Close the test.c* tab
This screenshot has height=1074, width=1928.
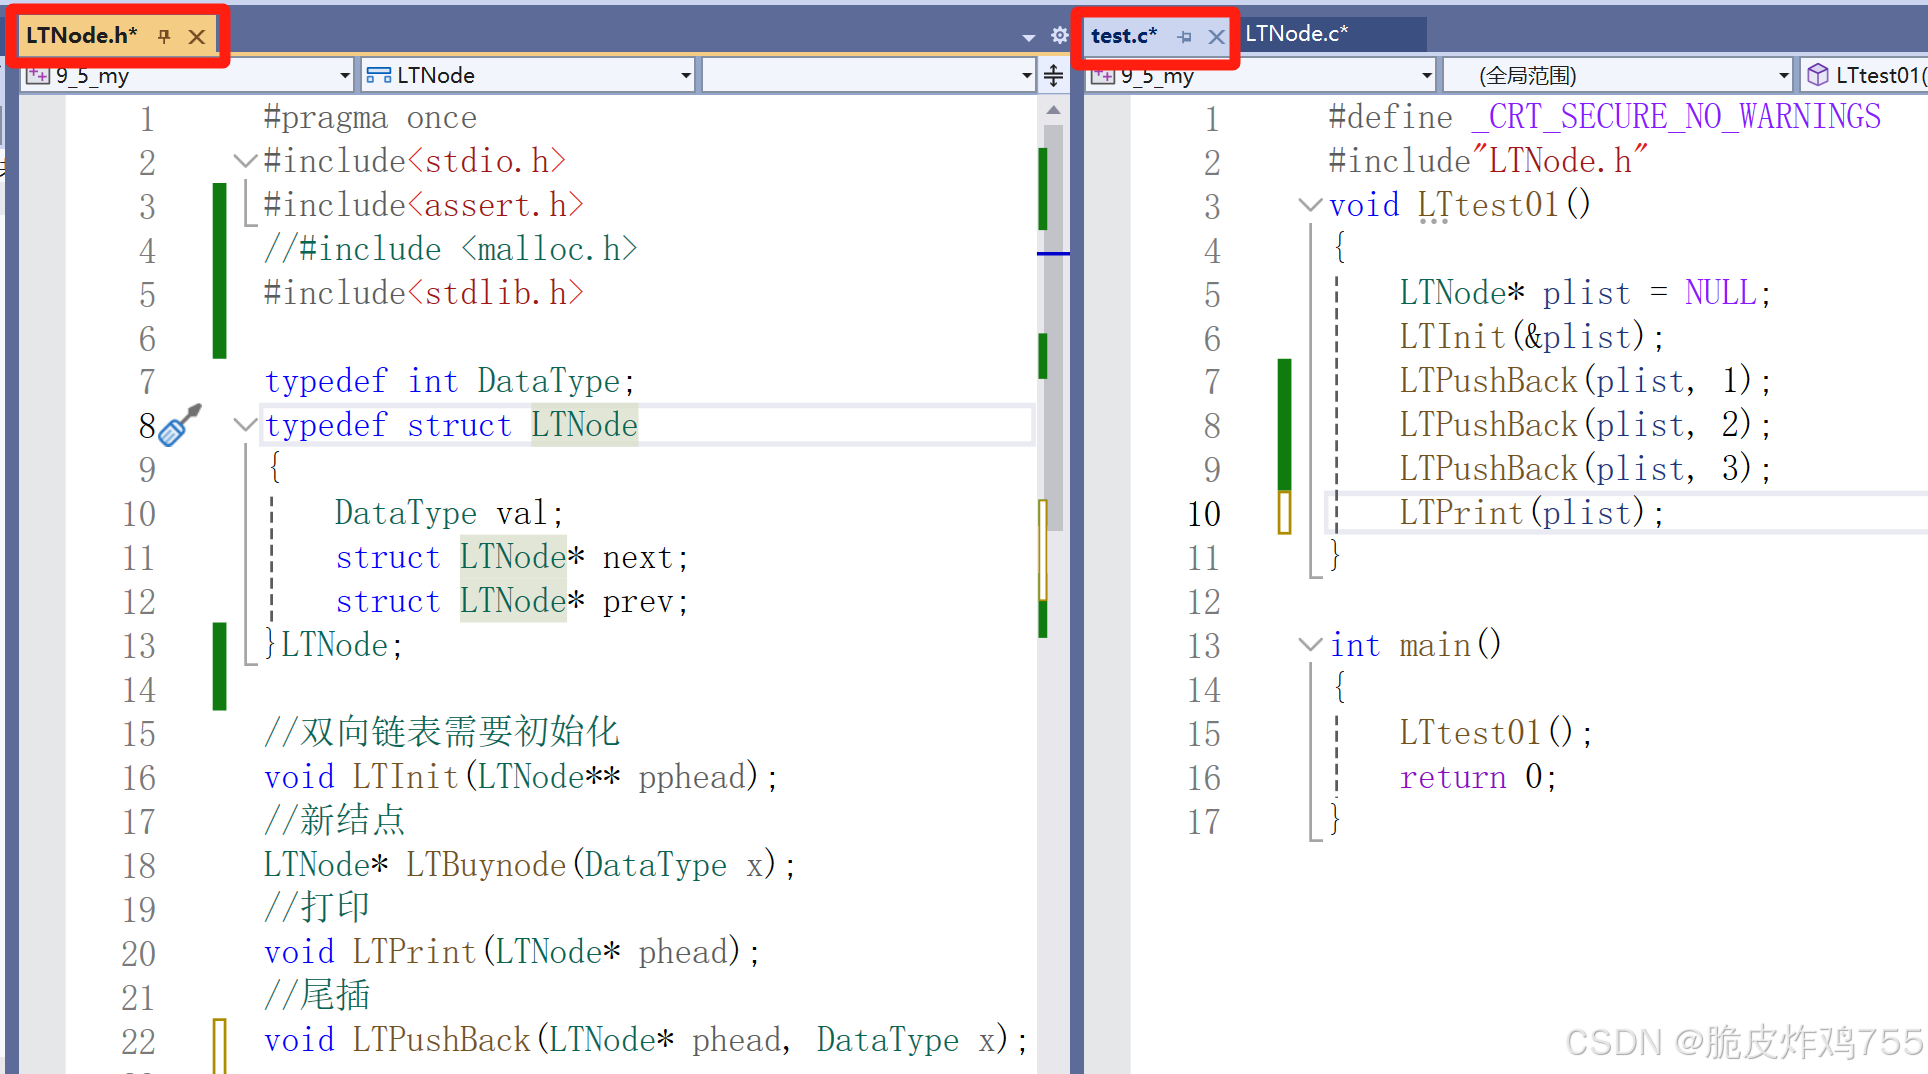1216,37
